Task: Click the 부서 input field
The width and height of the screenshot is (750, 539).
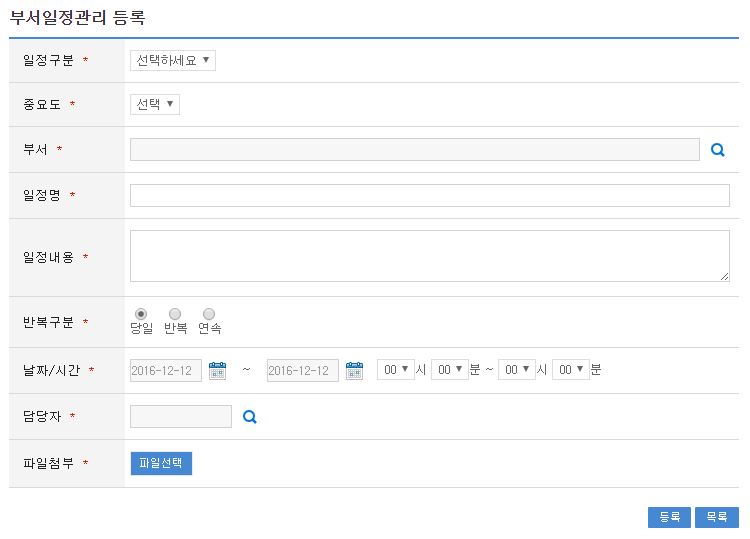Action: 414,150
